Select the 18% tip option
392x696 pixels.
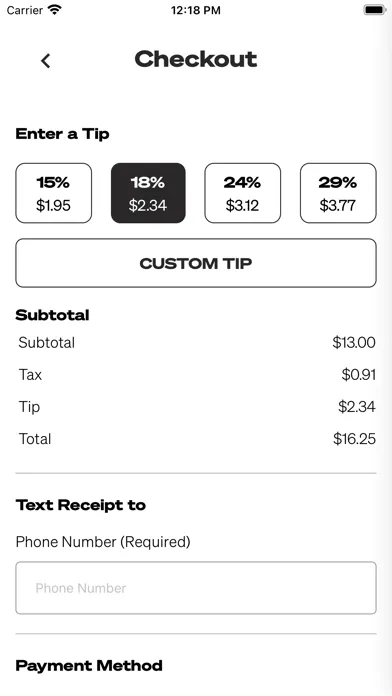point(148,193)
